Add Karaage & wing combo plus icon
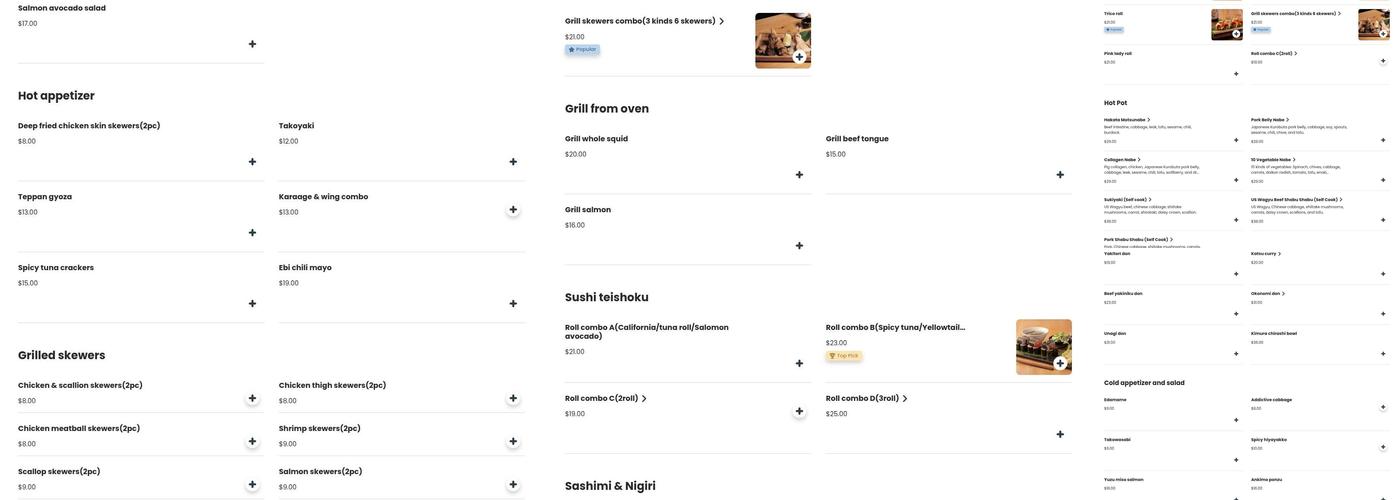 pos(513,210)
